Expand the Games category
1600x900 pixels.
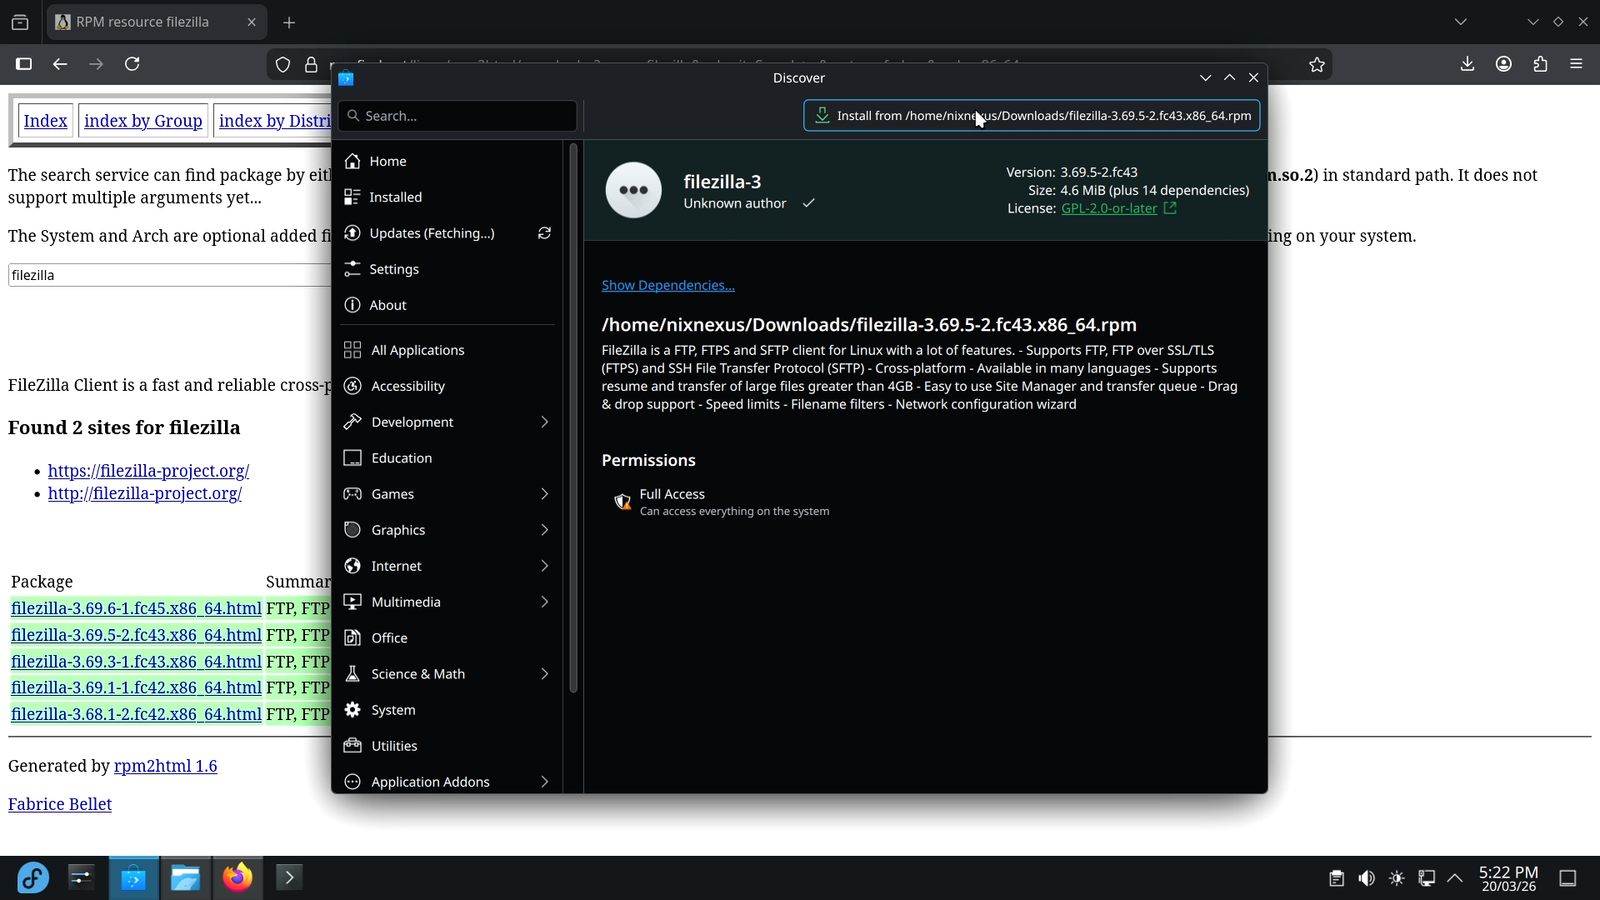544,494
